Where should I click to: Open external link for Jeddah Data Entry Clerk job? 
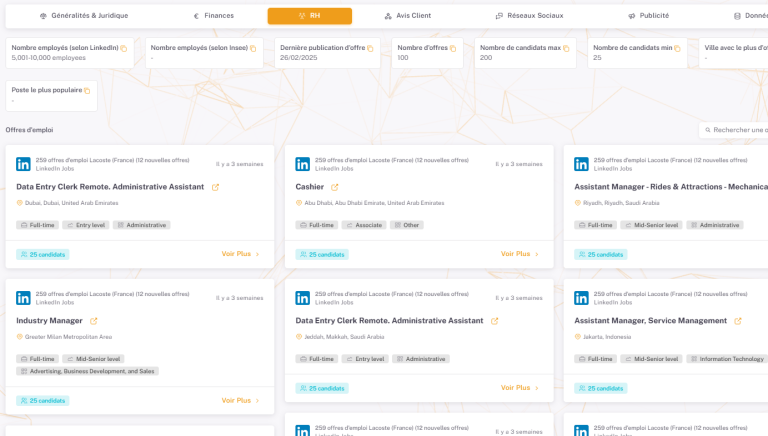tap(495, 321)
